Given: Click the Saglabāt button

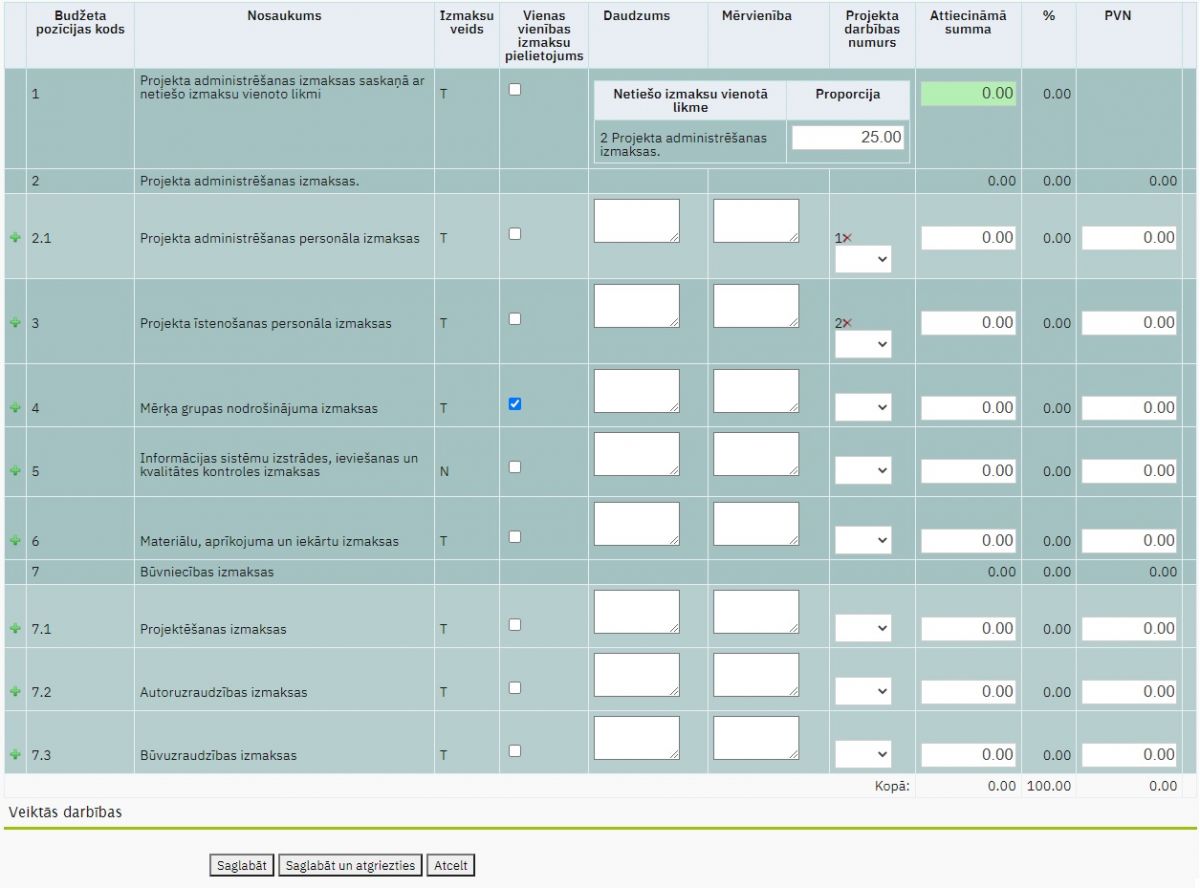Looking at the screenshot, I should (x=241, y=866).
